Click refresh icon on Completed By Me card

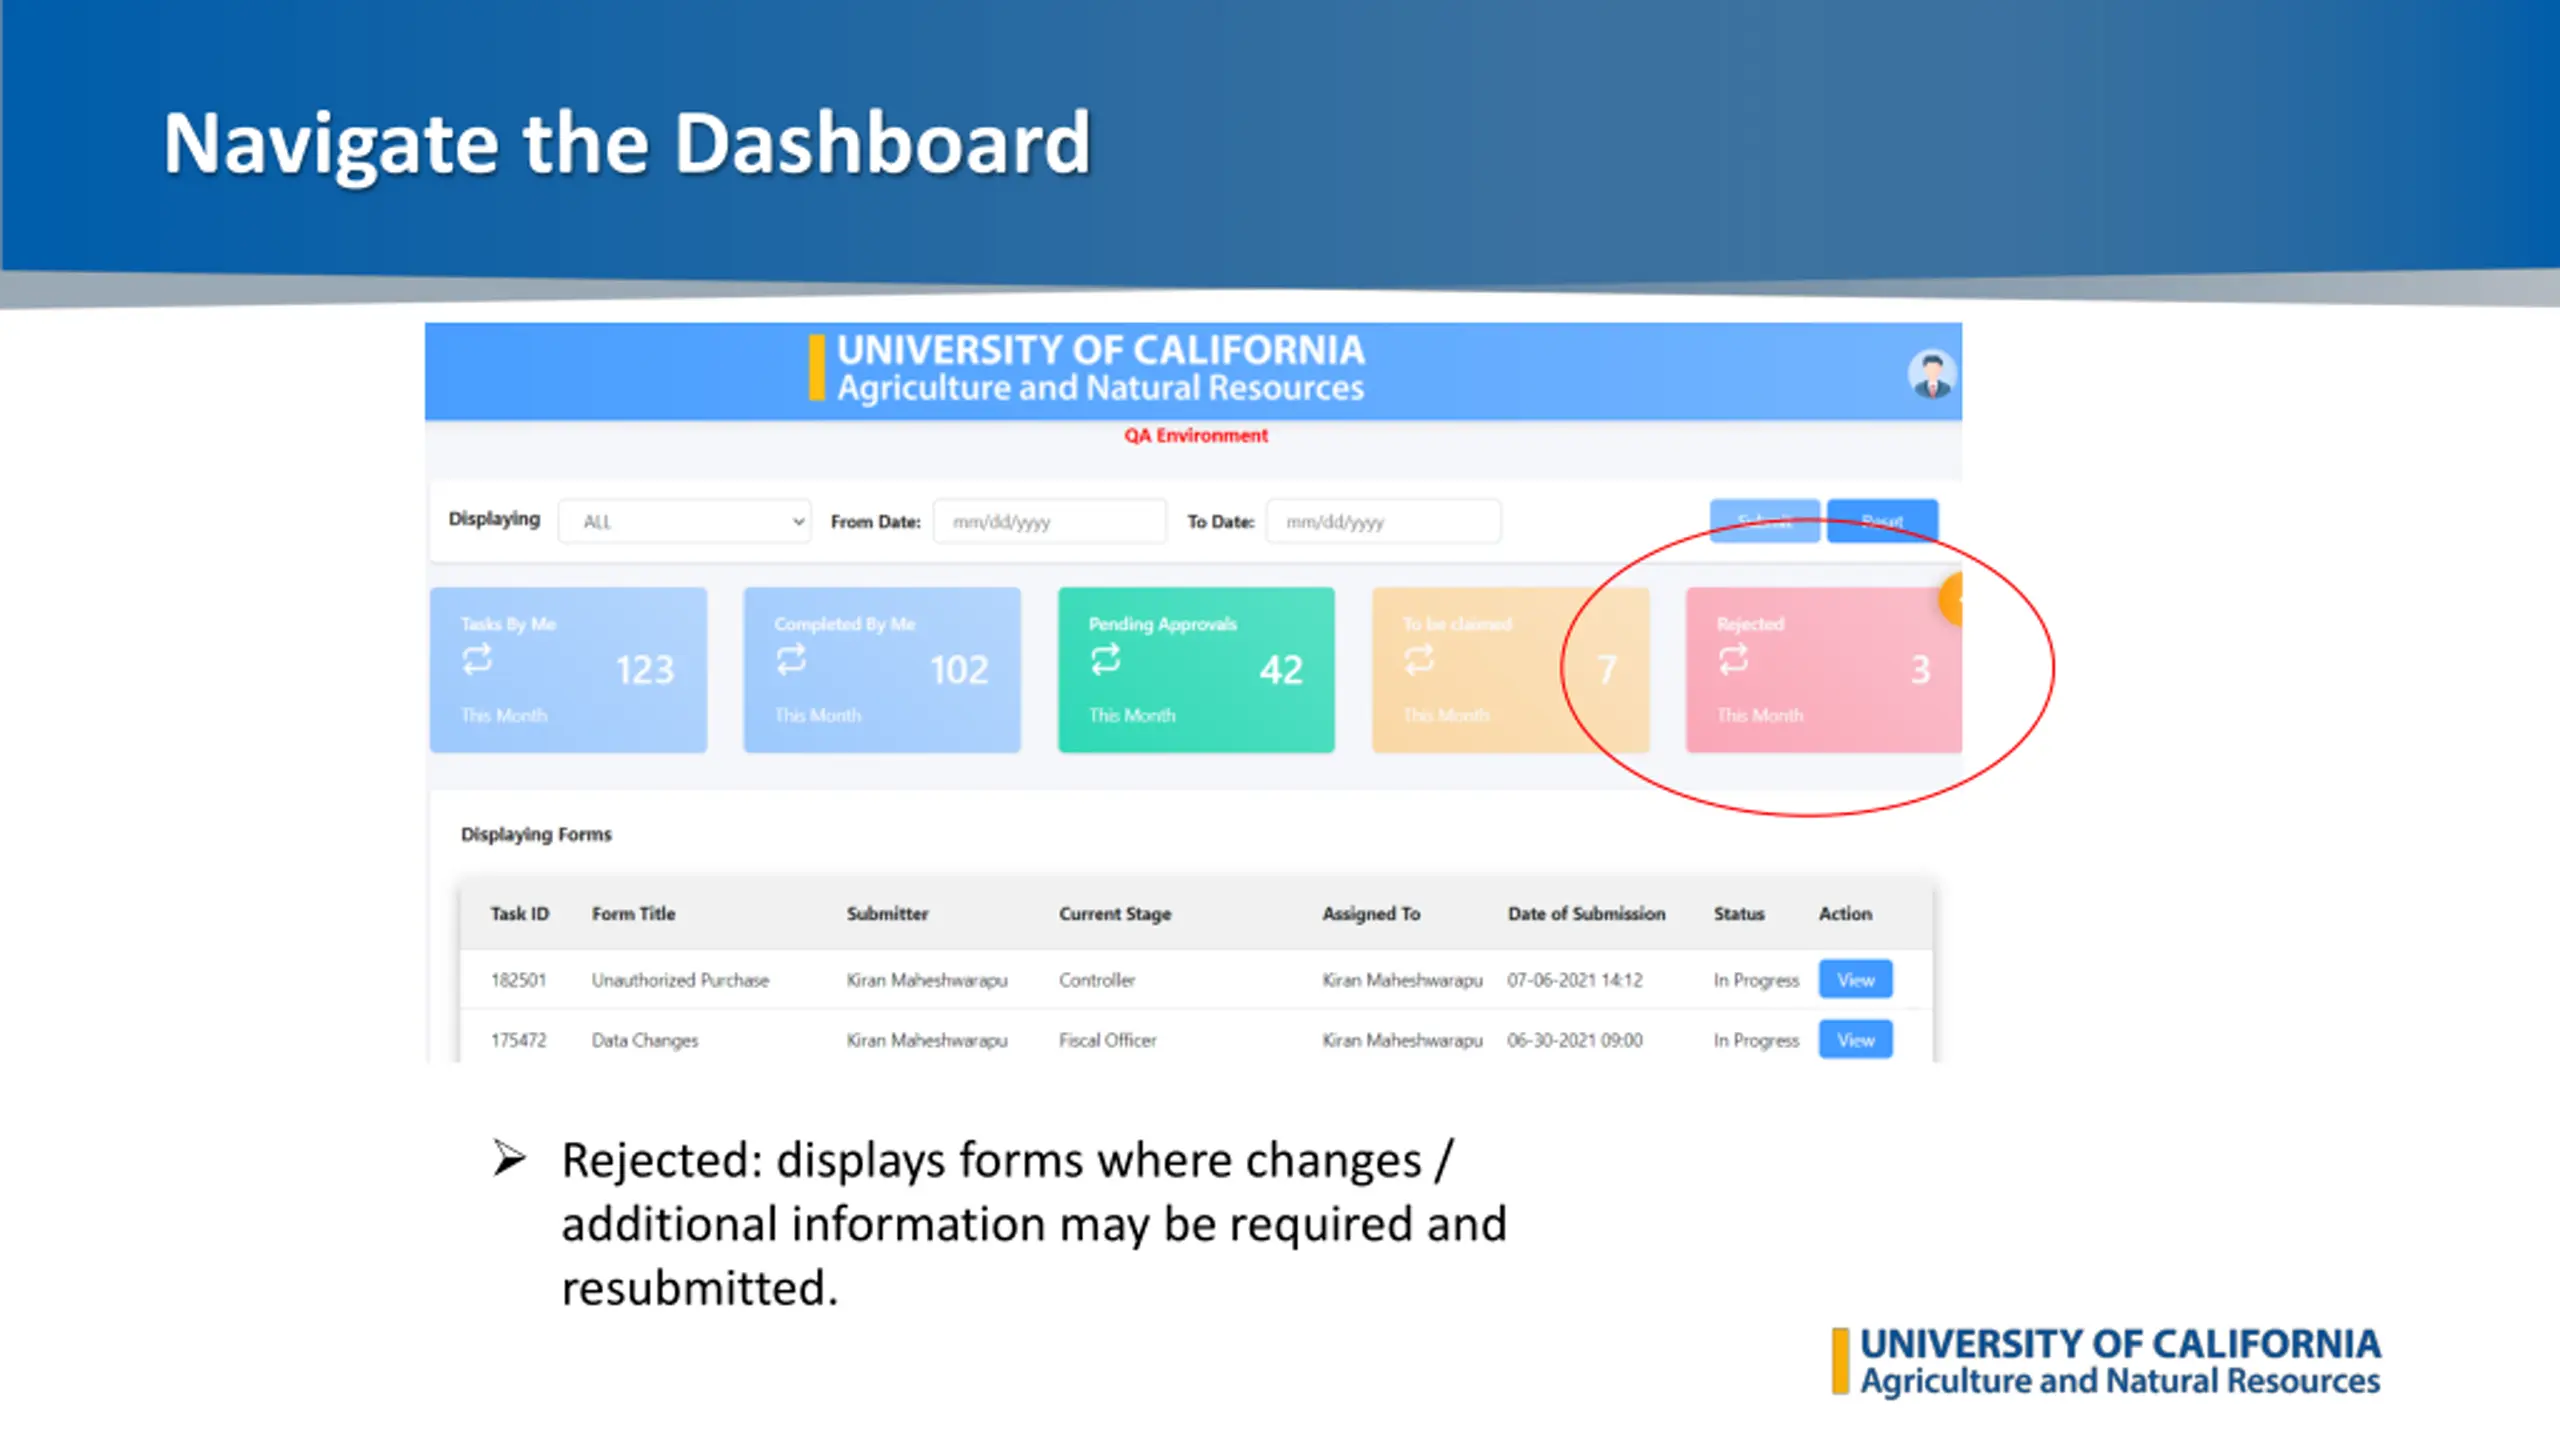[791, 659]
